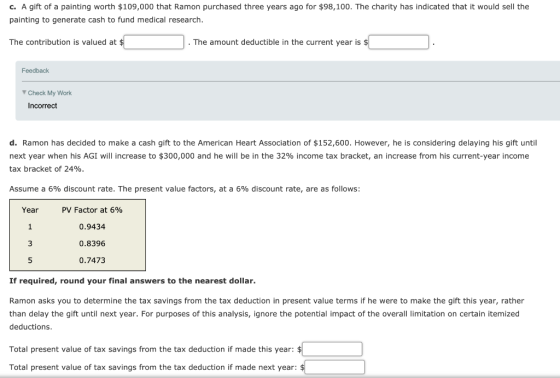This screenshot has width=560, height=378.
Task: Select the tax savings next year input box
Action: (x=335, y=367)
